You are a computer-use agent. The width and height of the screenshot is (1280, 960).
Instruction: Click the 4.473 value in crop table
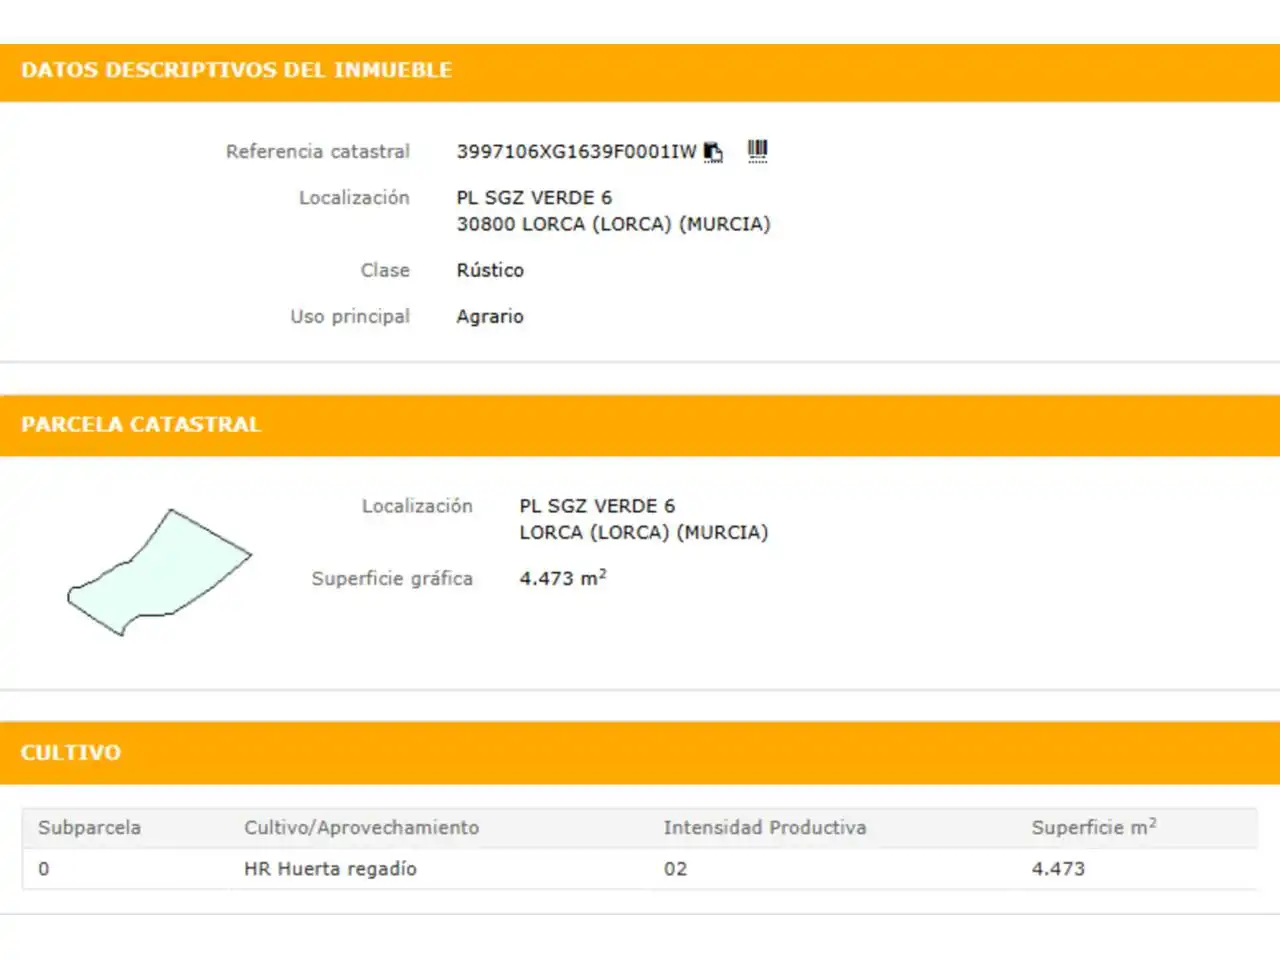point(1058,869)
